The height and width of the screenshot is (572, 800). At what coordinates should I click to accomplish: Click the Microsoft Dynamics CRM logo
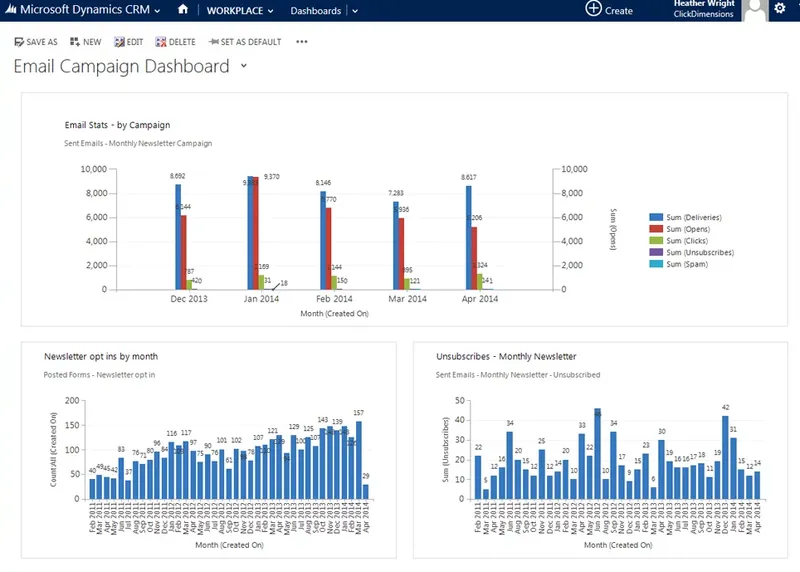coord(11,9)
